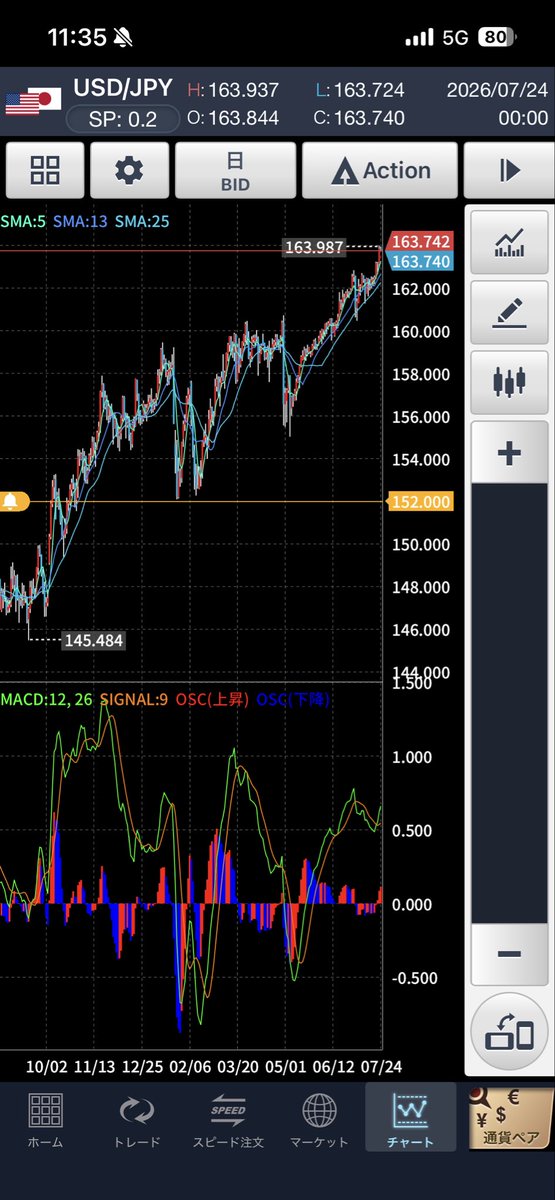Tap the close price C:163.740
Screen dimensions: 555x1200
pos(360,118)
